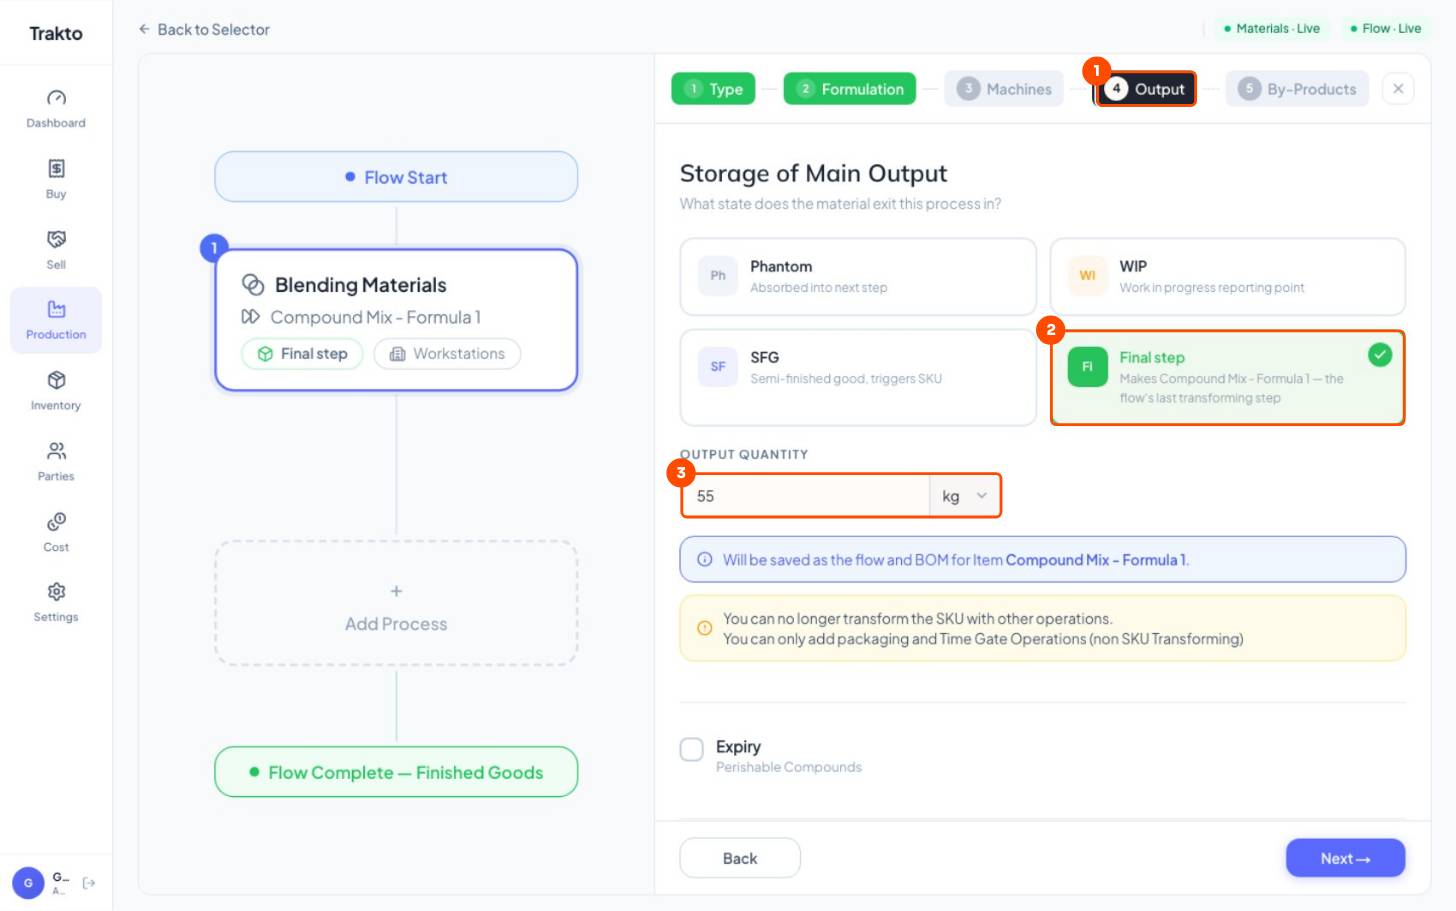Click the Output step tab
Image resolution: width=1456 pixels, height=911 pixels.
[1146, 89]
